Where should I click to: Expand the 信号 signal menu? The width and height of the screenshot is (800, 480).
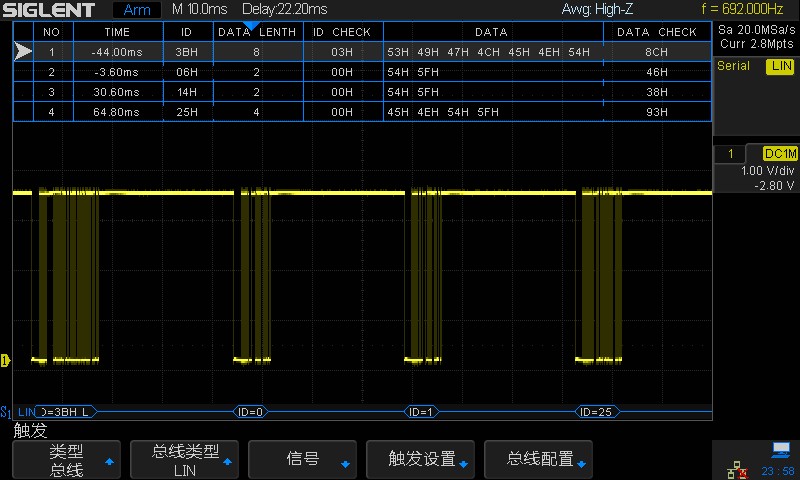(303, 460)
